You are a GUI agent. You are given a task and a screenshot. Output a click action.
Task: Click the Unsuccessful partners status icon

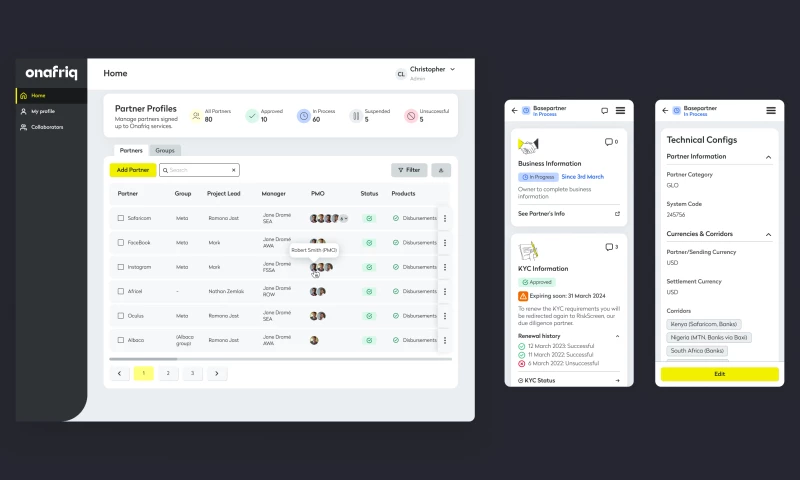click(410, 116)
